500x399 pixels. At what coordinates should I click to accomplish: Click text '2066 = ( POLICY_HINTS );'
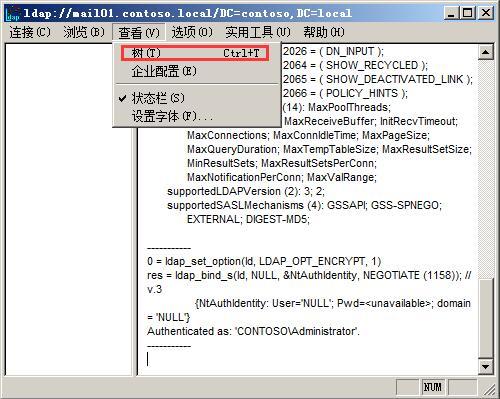coord(345,93)
